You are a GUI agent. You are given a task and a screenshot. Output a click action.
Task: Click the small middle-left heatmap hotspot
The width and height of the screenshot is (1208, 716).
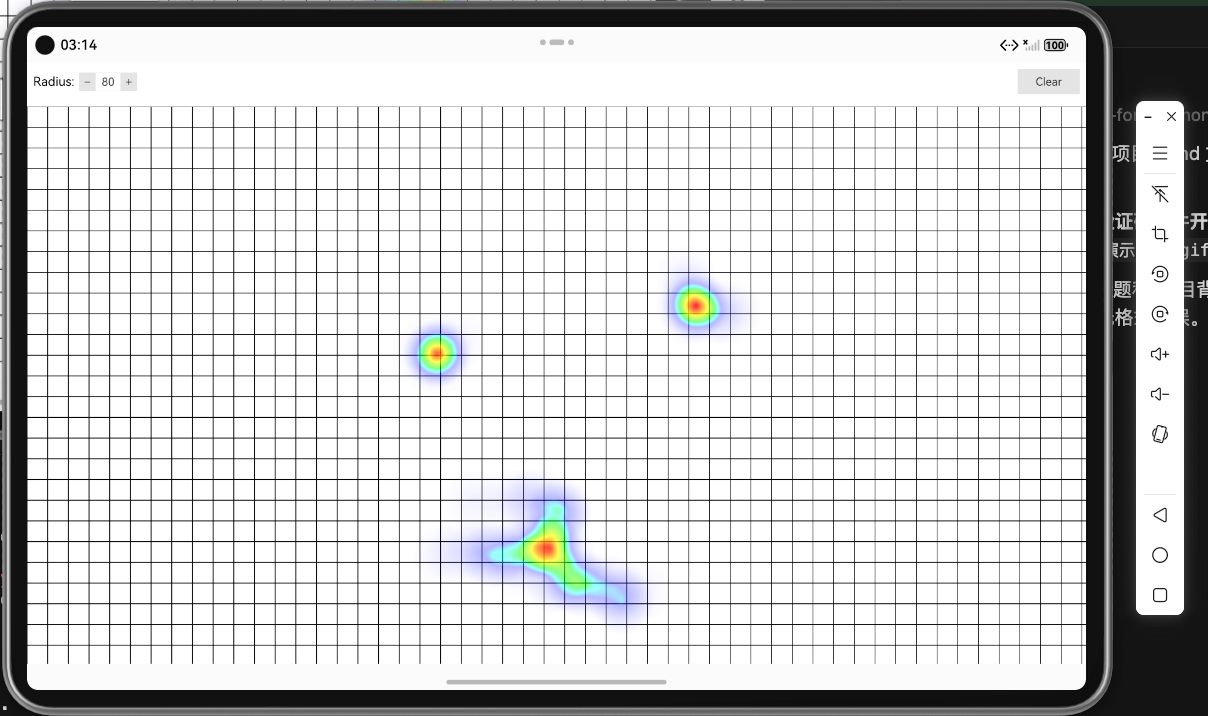pyautogui.click(x=436, y=352)
